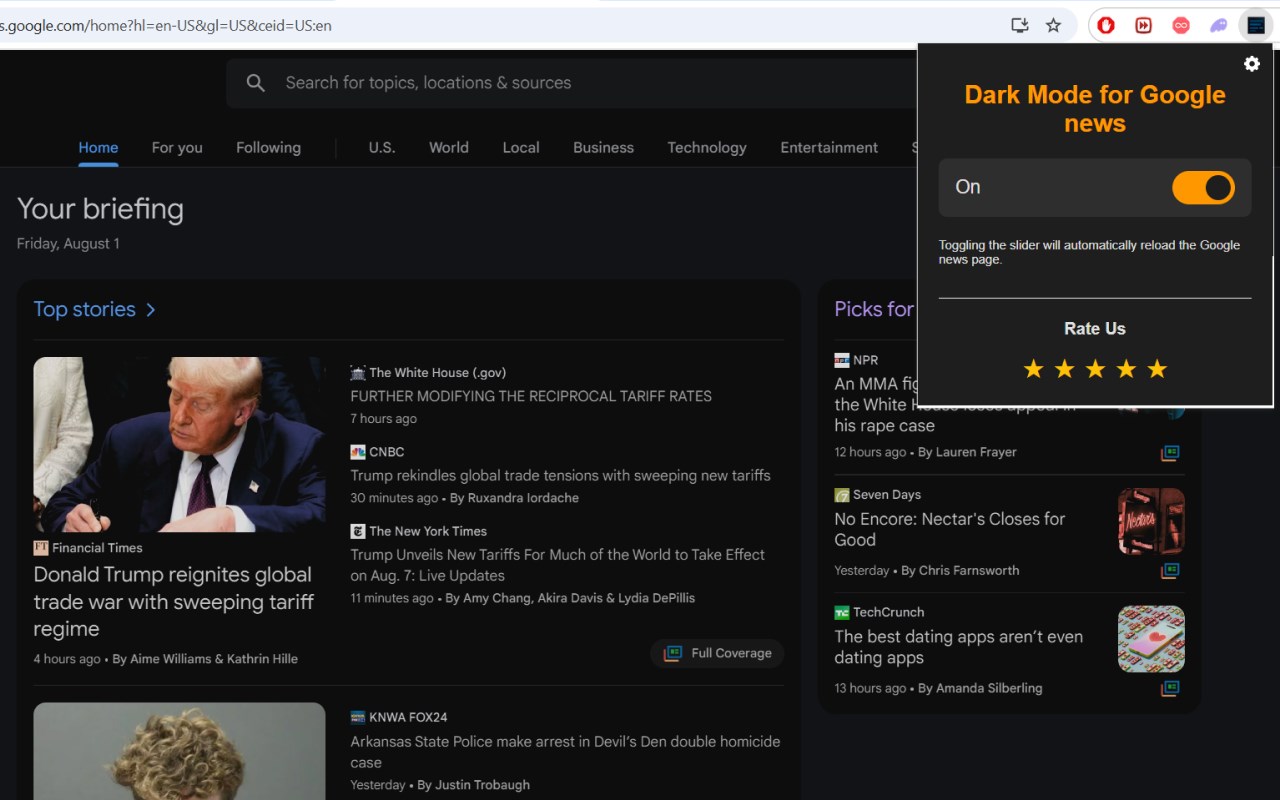
Task: Switch to the Home tab
Action: (x=98, y=148)
